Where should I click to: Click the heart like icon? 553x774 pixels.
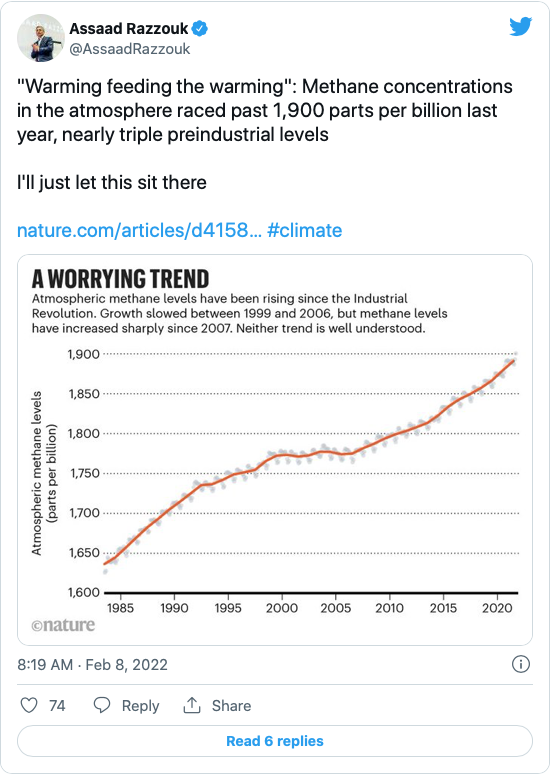29,705
